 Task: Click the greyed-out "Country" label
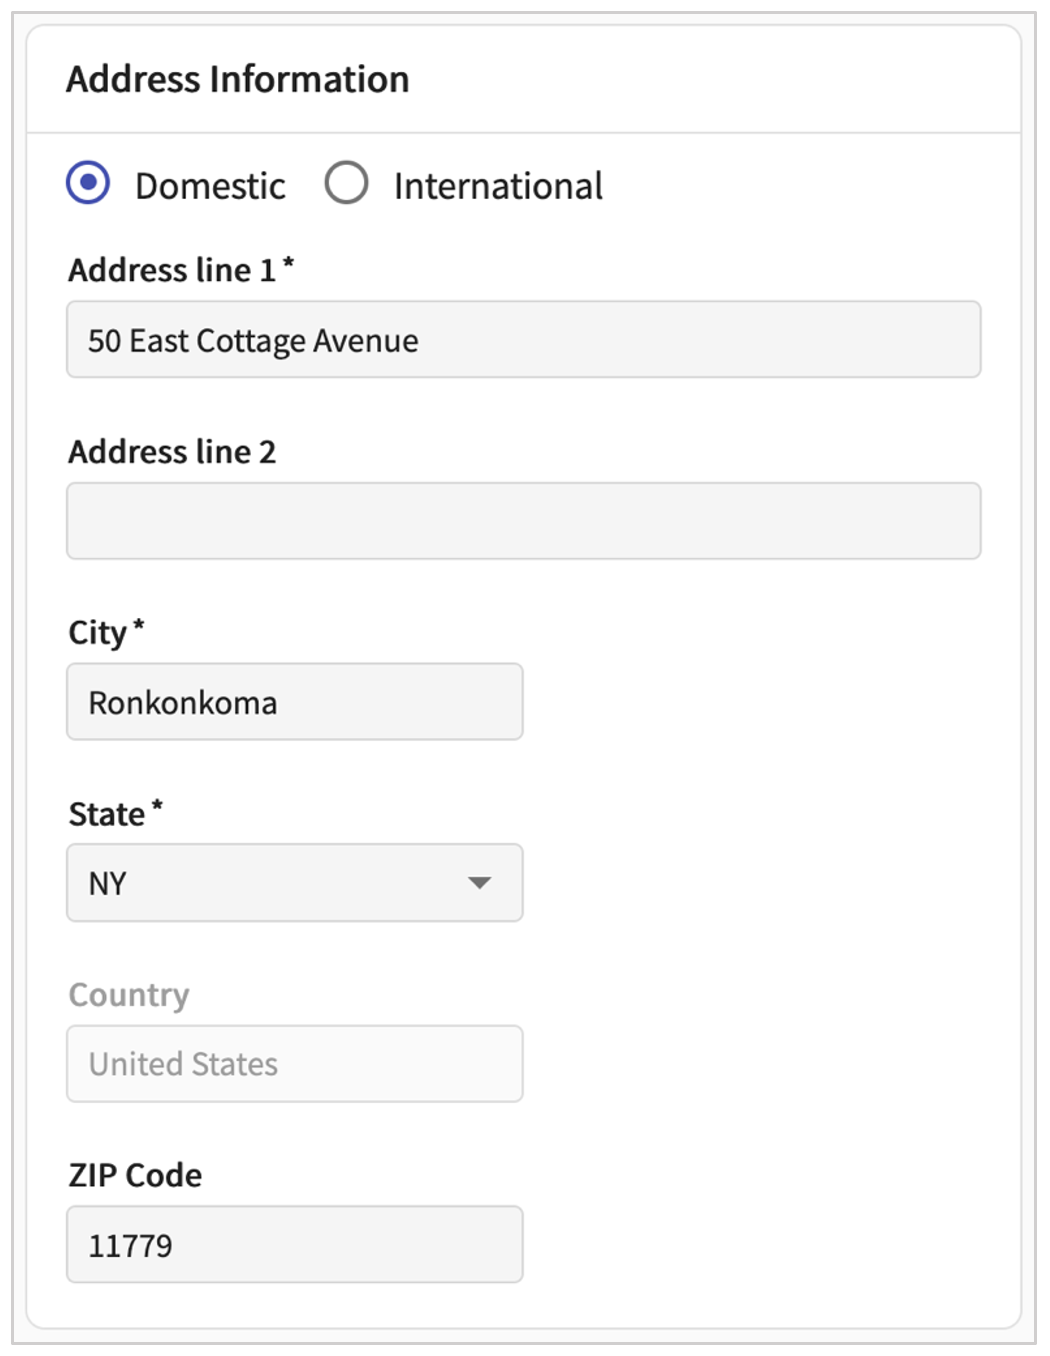point(129,995)
